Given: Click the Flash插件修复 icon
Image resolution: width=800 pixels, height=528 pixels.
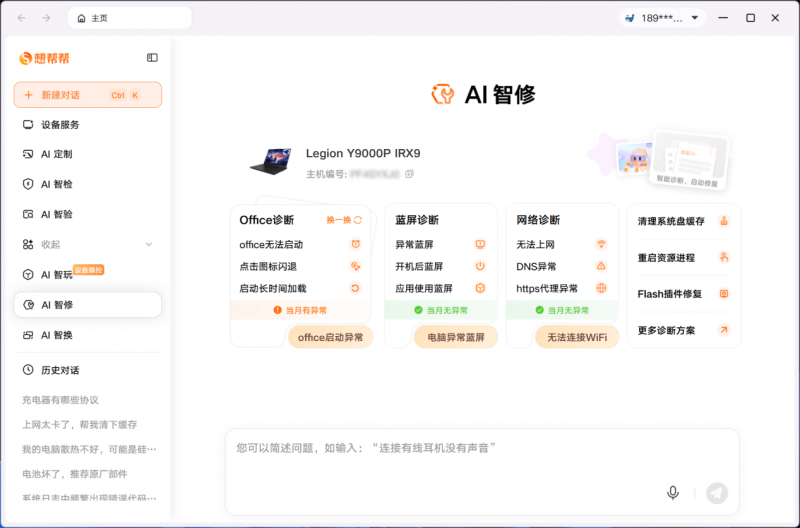Looking at the screenshot, I should click(x=724, y=293).
